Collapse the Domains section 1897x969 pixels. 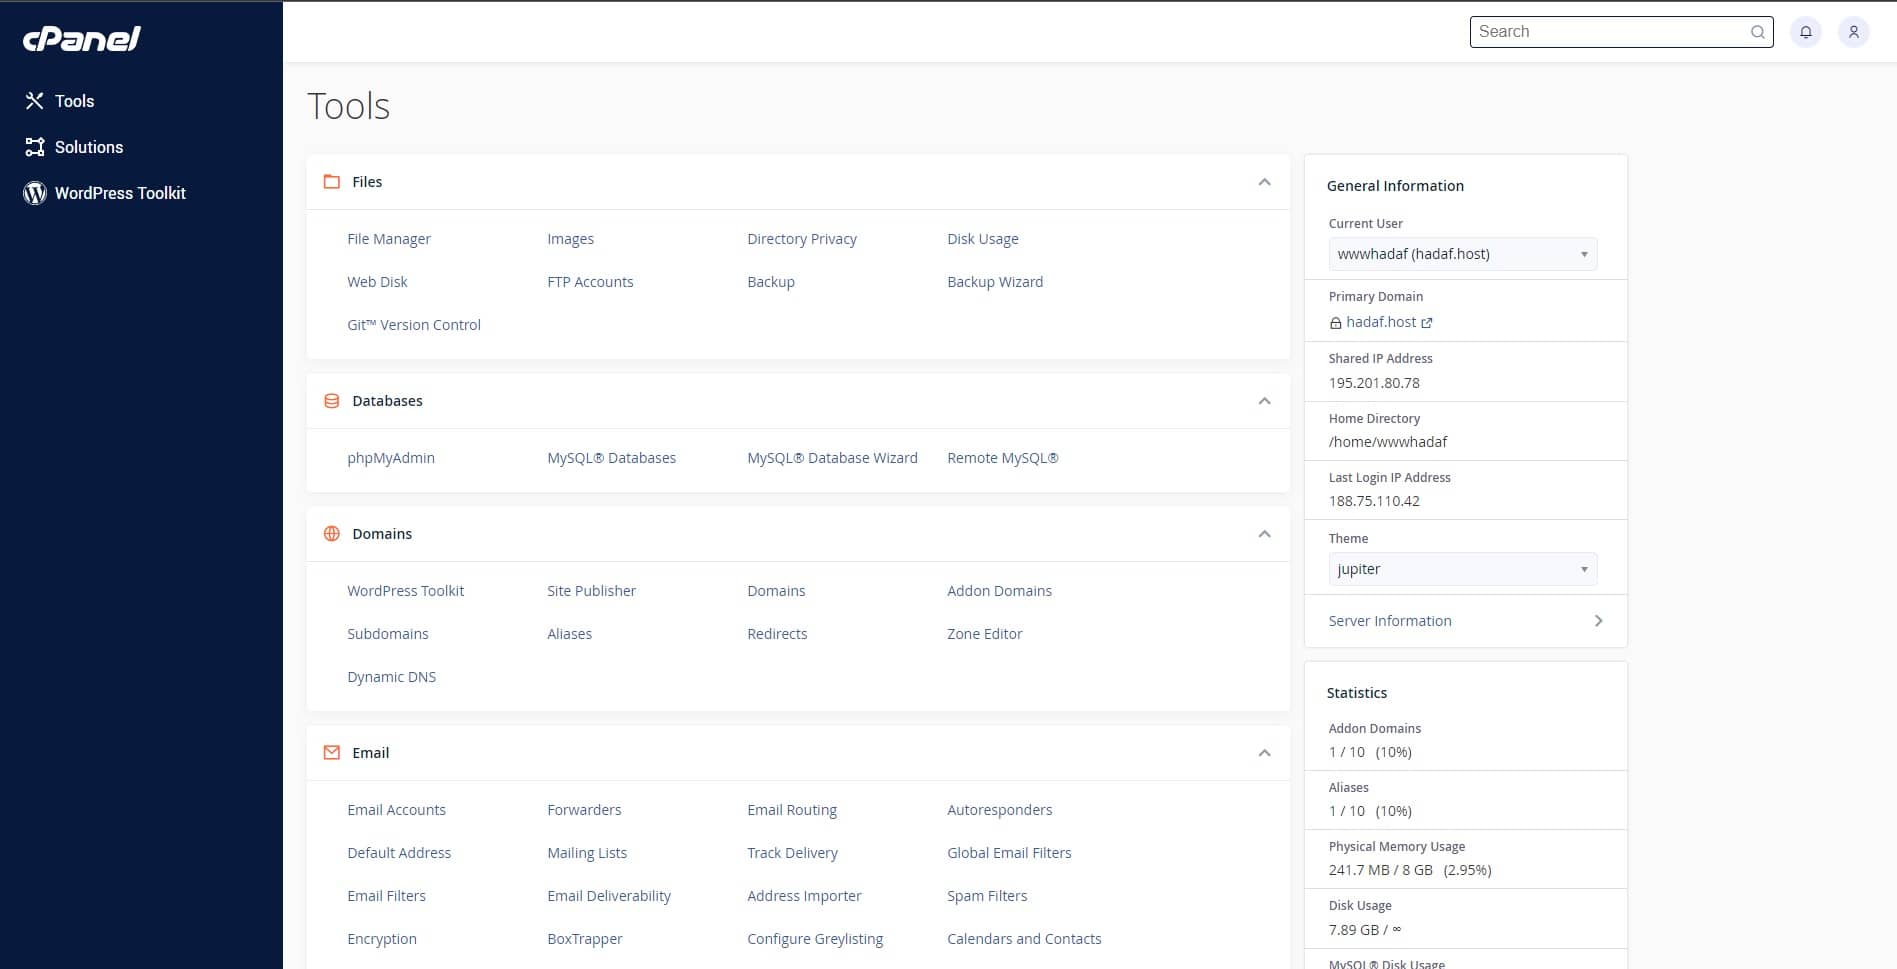click(1264, 534)
